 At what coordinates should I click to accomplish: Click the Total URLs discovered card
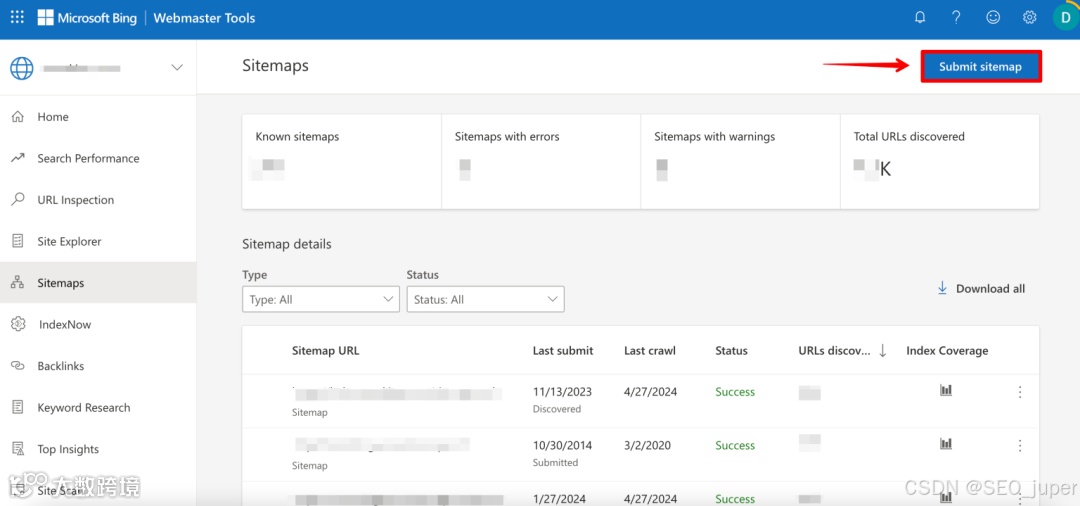pos(940,162)
